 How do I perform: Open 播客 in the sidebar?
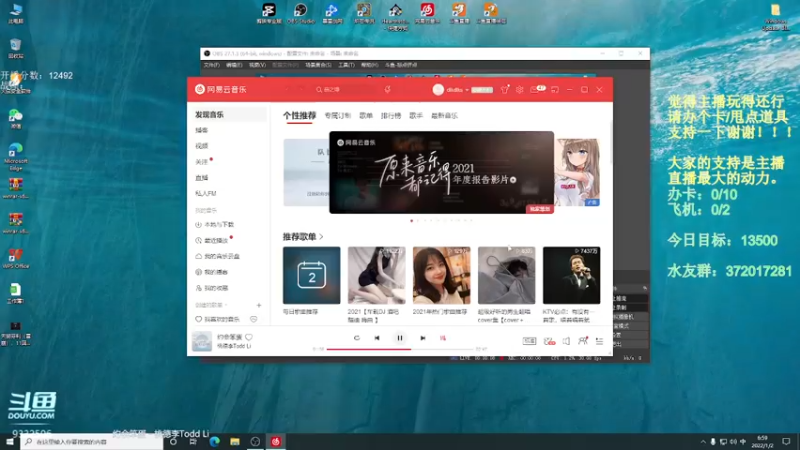[202, 130]
